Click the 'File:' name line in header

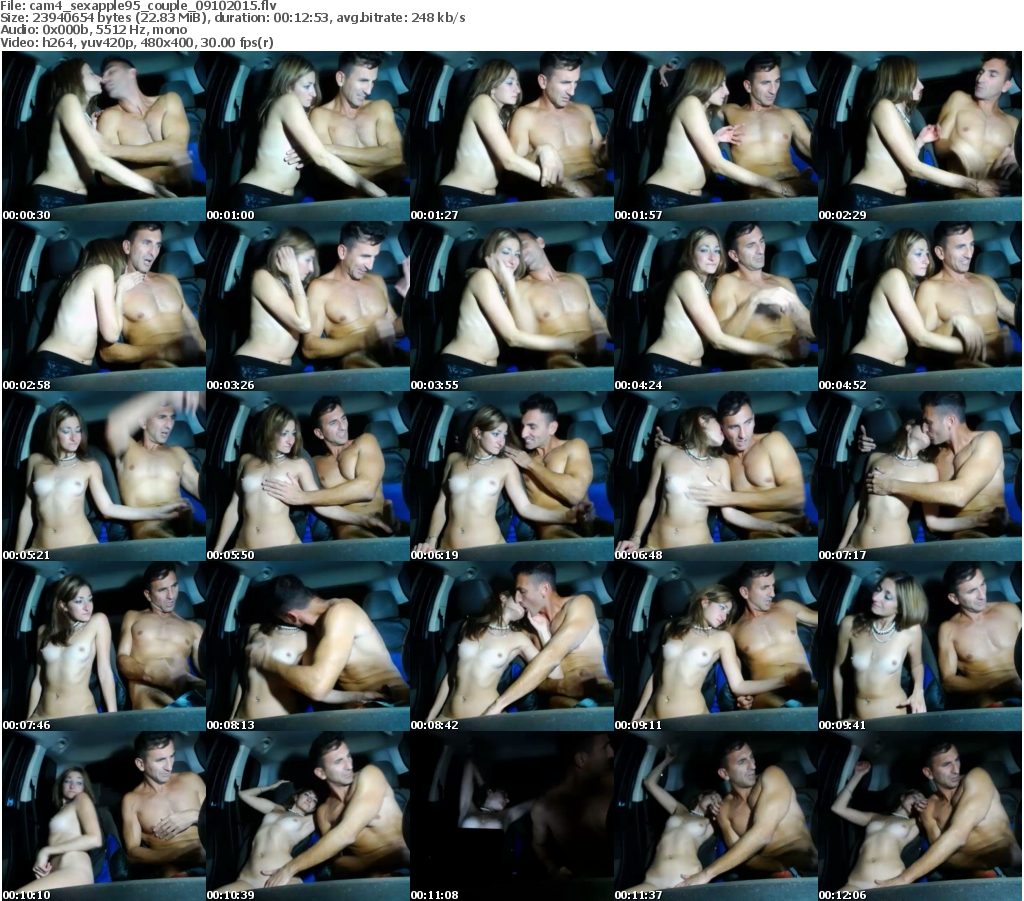138,5
